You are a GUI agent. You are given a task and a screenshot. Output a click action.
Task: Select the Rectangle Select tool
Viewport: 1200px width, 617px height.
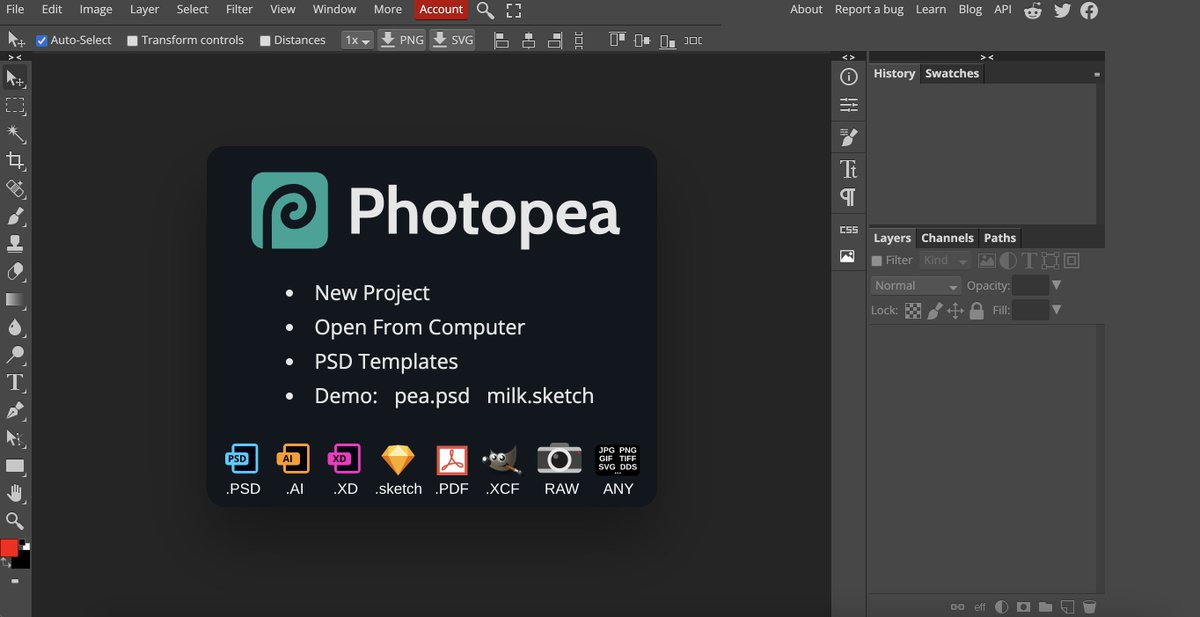tap(15, 106)
